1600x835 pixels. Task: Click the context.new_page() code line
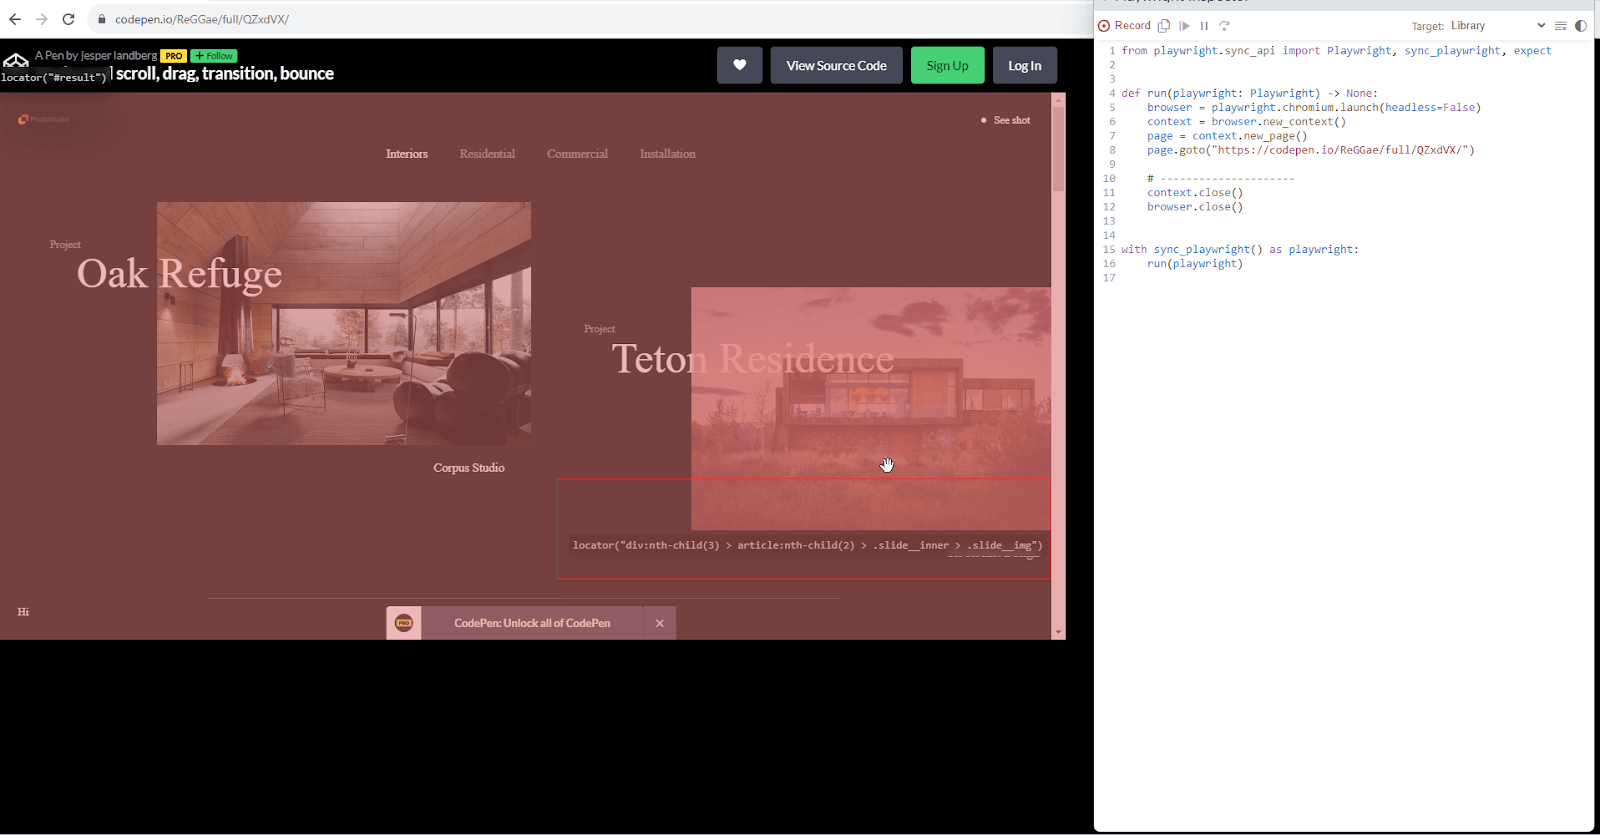click(x=1227, y=136)
